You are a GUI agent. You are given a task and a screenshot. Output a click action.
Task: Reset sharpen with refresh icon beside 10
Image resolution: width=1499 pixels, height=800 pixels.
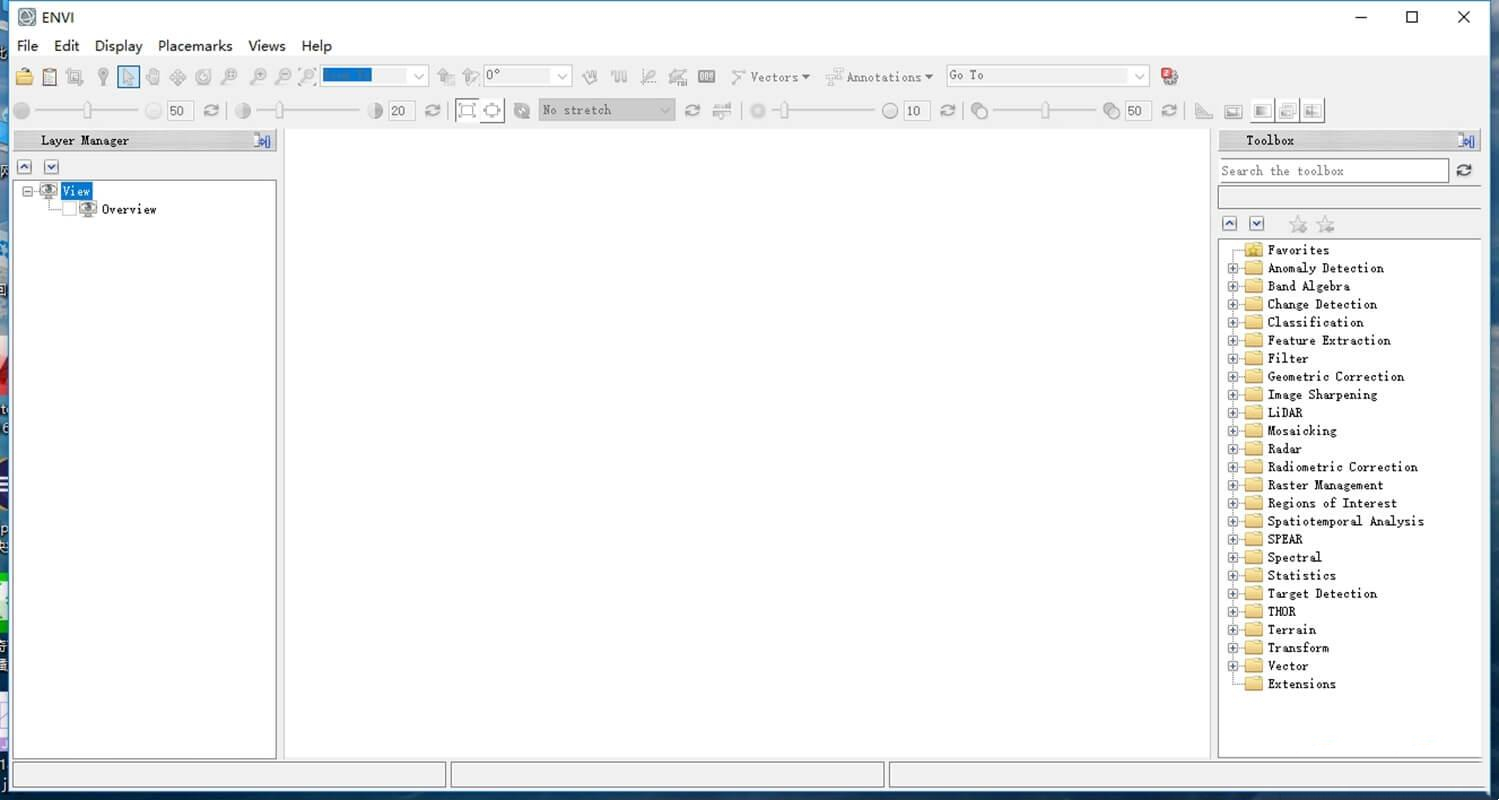947,110
